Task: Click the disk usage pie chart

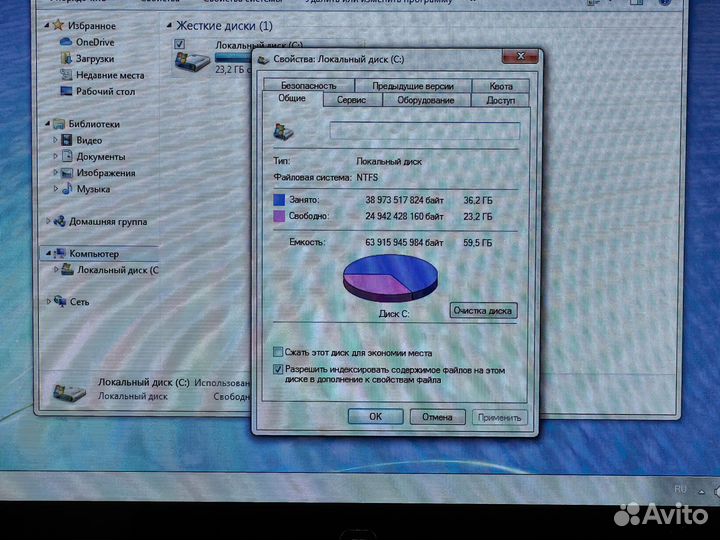Action: pyautogui.click(x=390, y=278)
